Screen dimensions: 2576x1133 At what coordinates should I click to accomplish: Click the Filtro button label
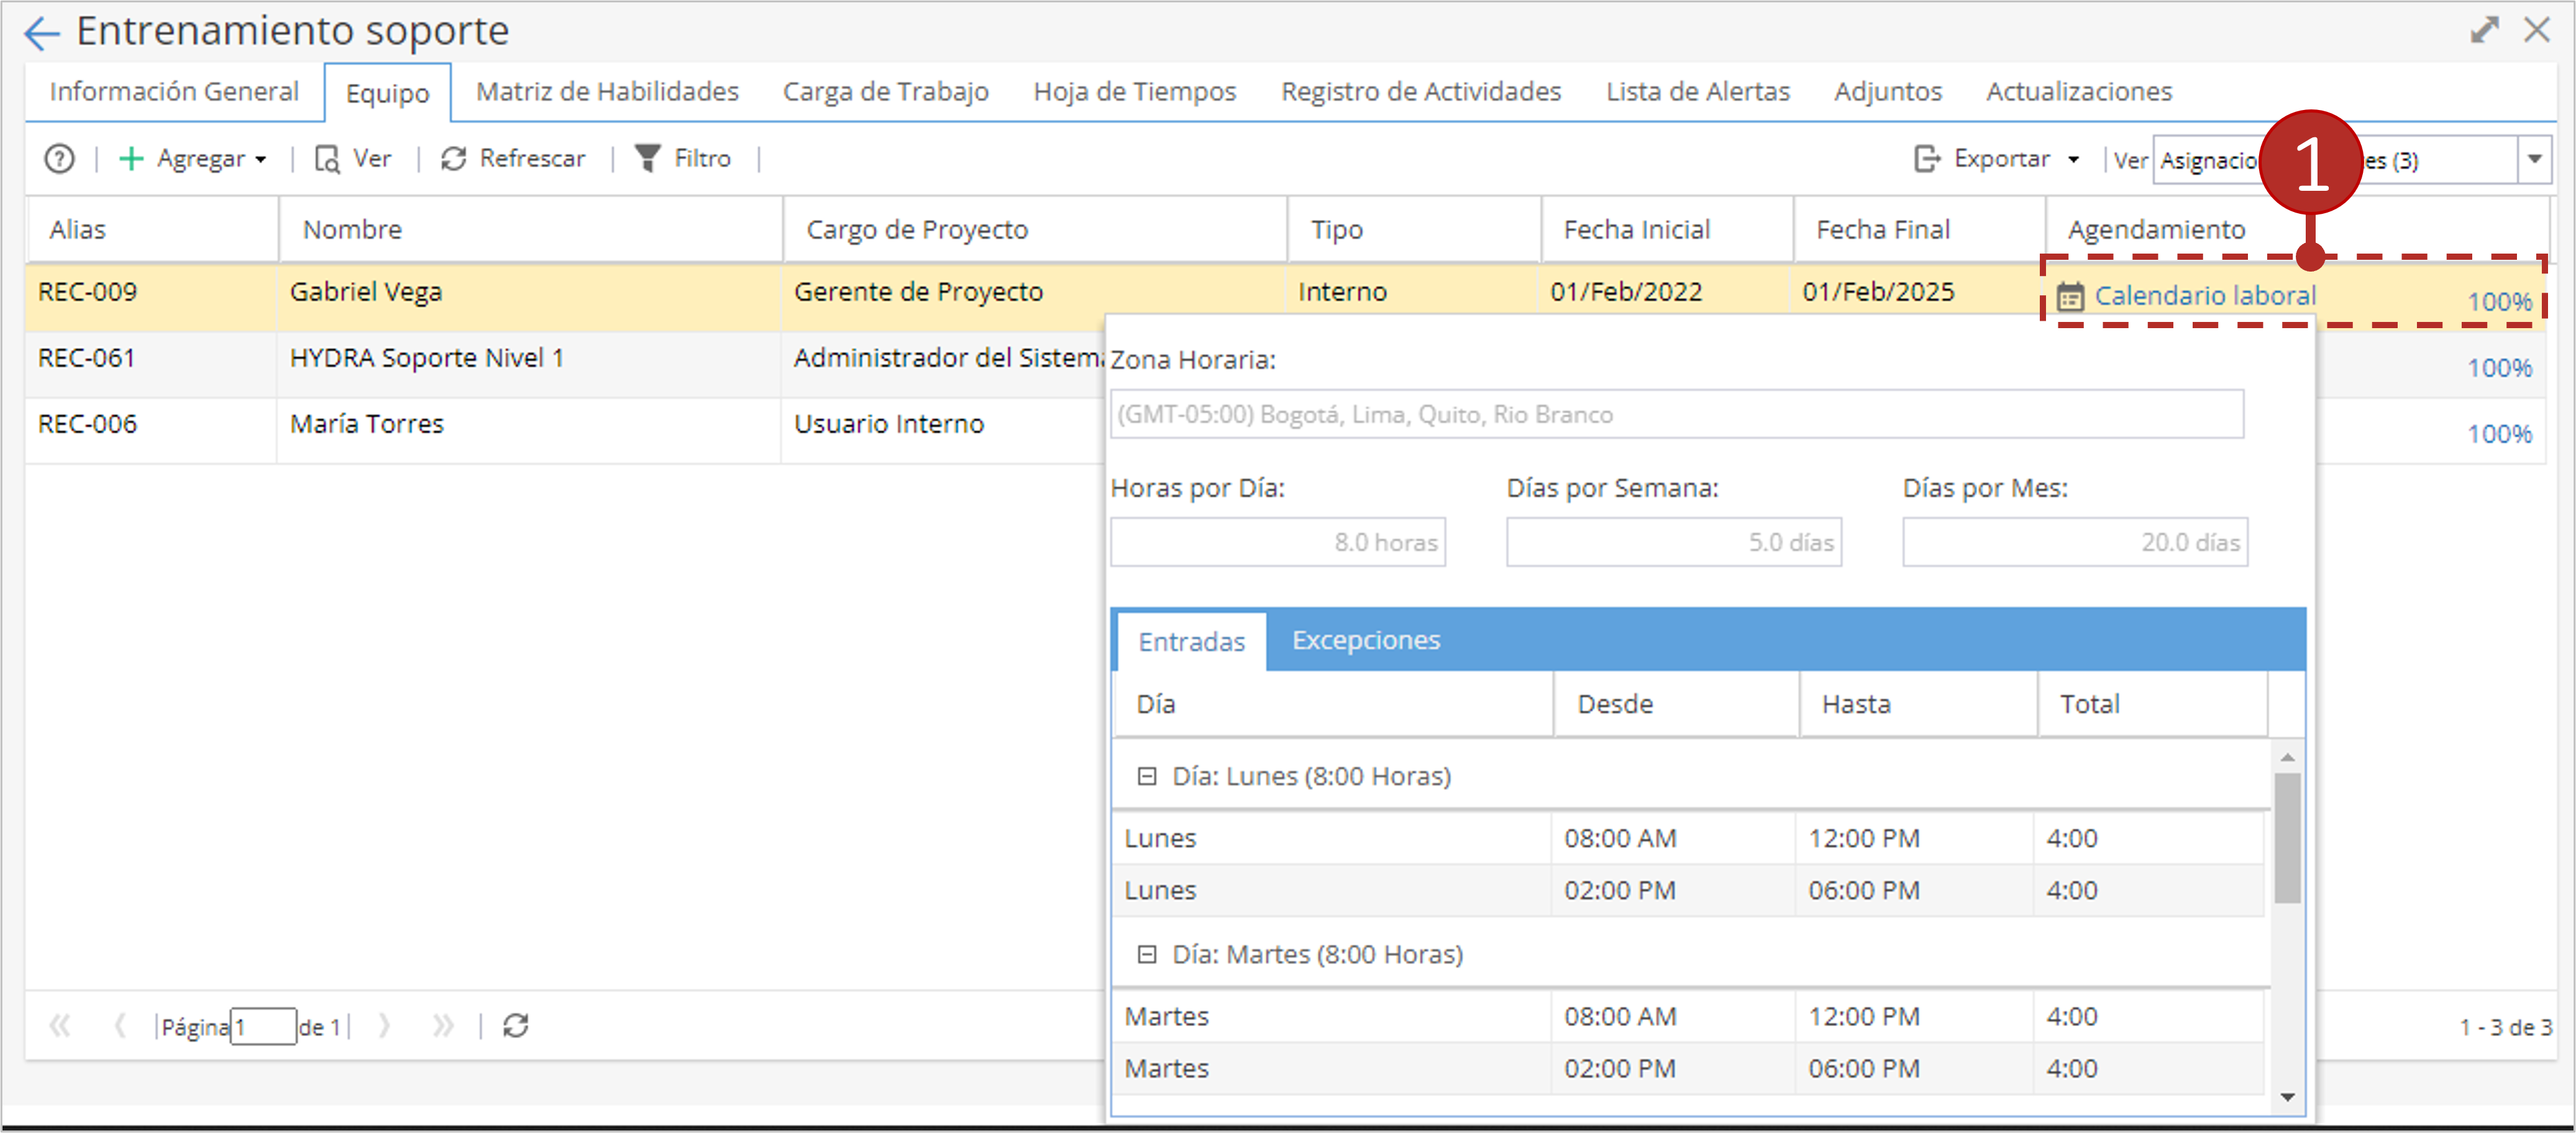[702, 158]
